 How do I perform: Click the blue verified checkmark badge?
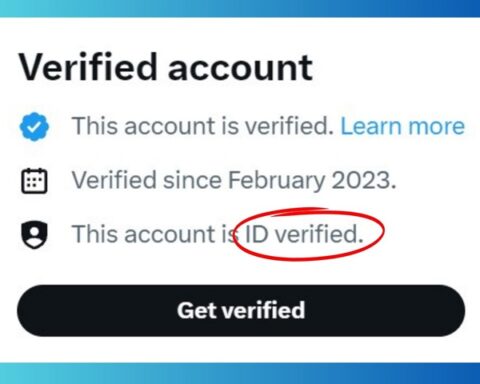(34, 127)
